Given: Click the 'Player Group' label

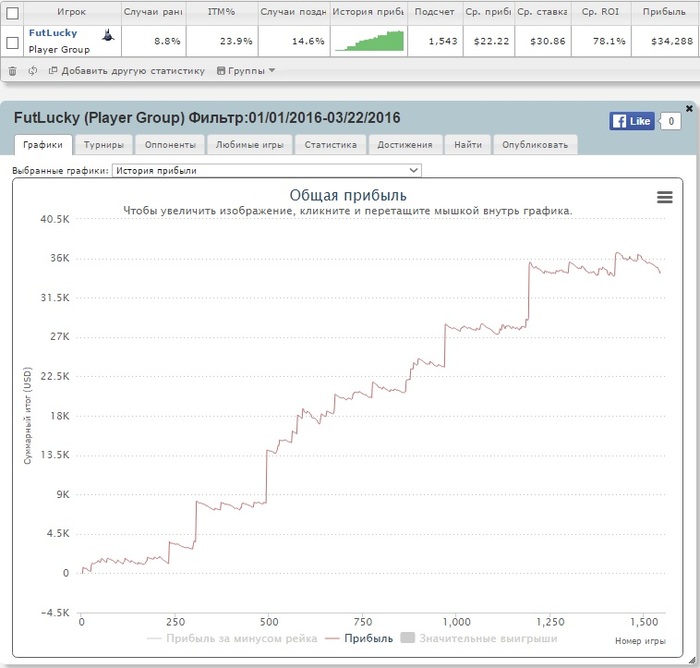Looking at the screenshot, I should pyautogui.click(x=59, y=50).
